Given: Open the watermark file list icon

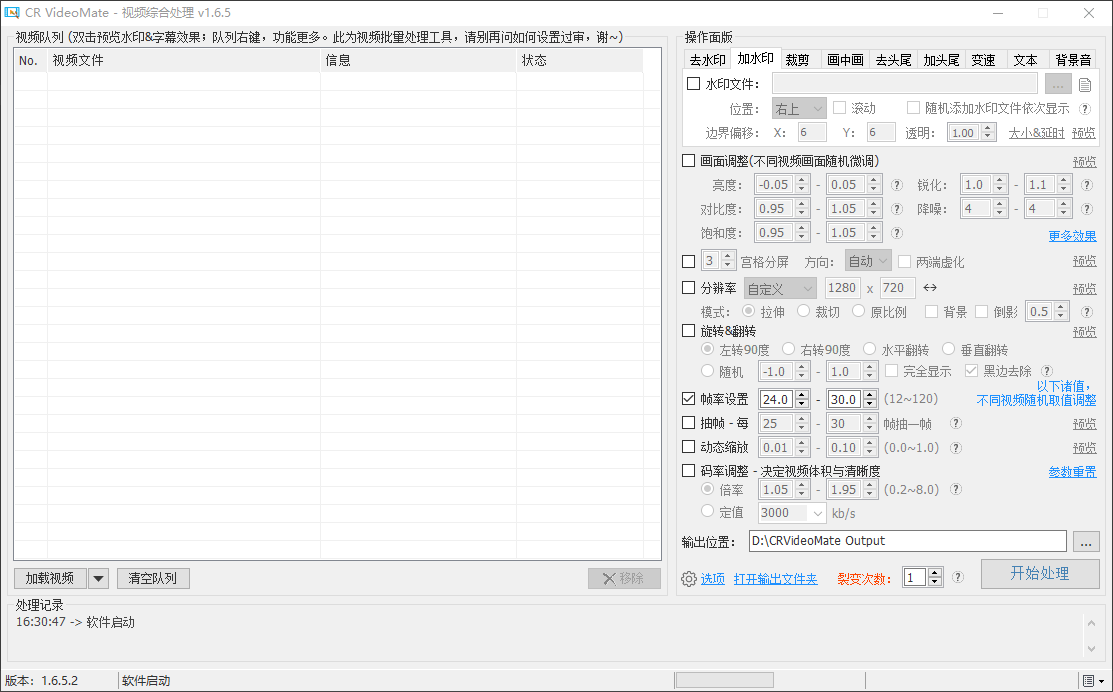Looking at the screenshot, I should click(1085, 85).
